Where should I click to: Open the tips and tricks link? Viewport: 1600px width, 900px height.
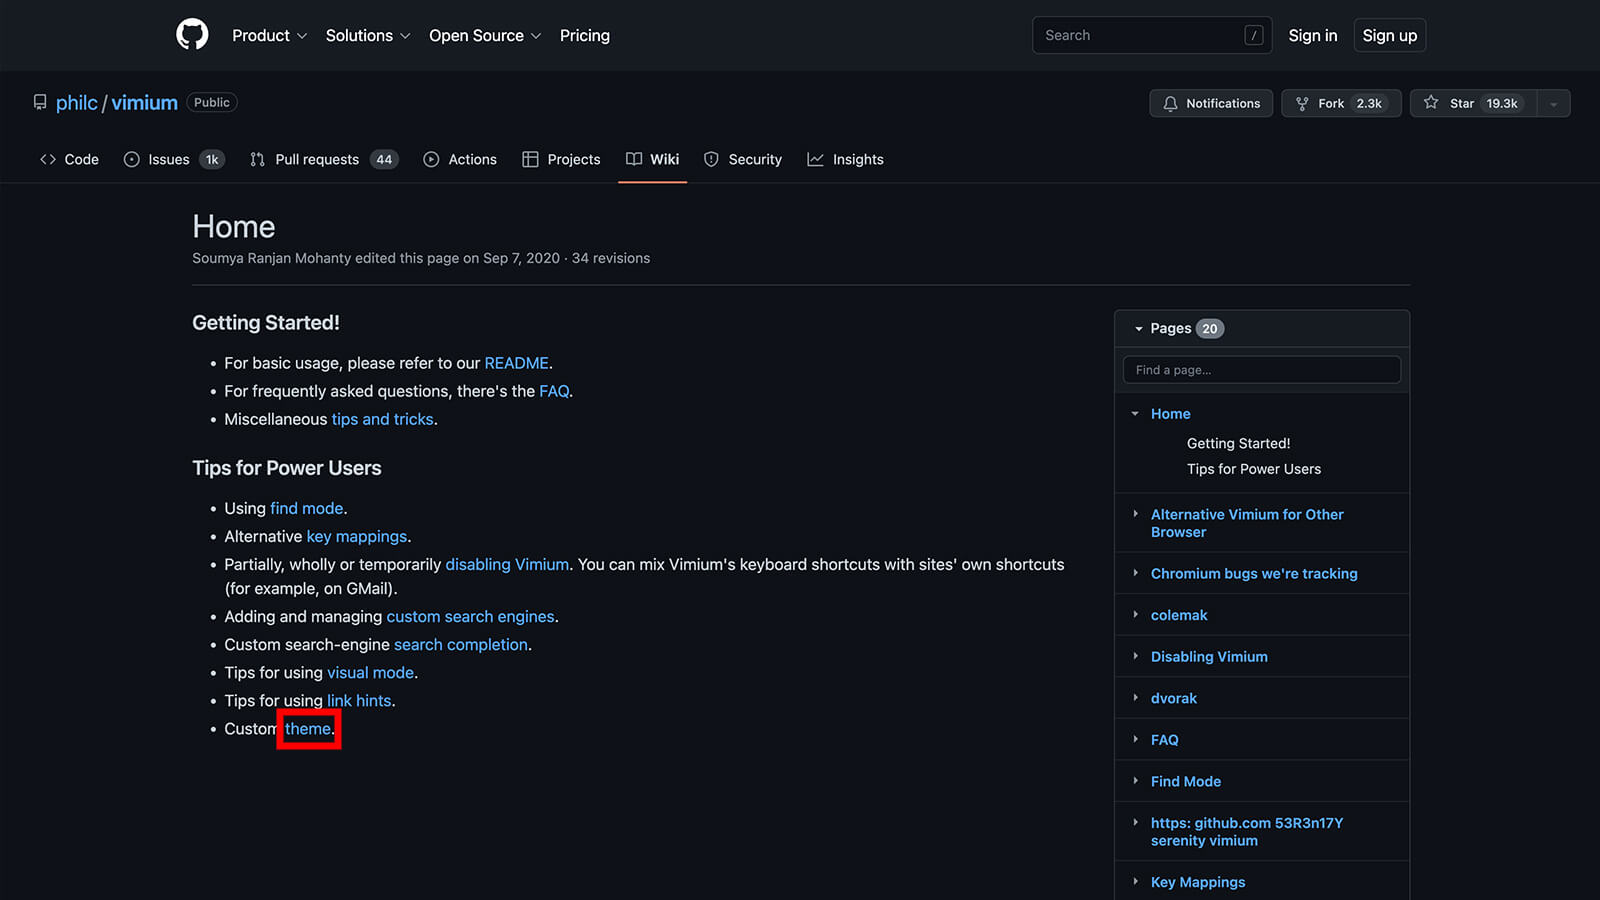coord(382,419)
